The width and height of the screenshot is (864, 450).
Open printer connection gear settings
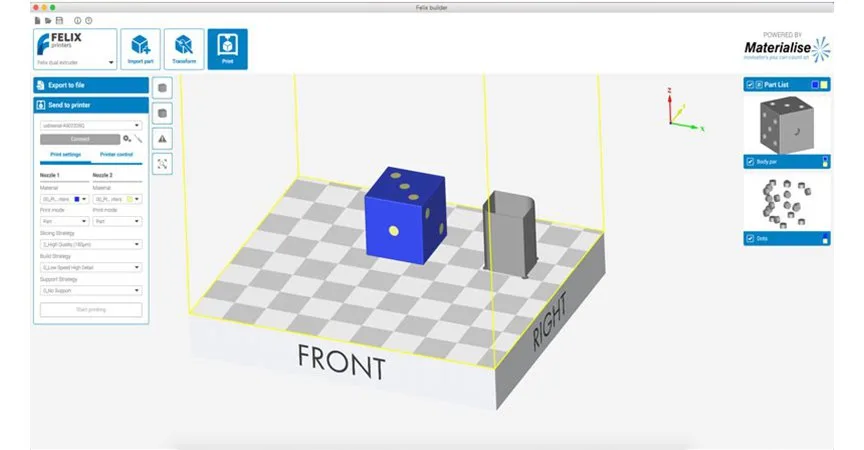127,139
